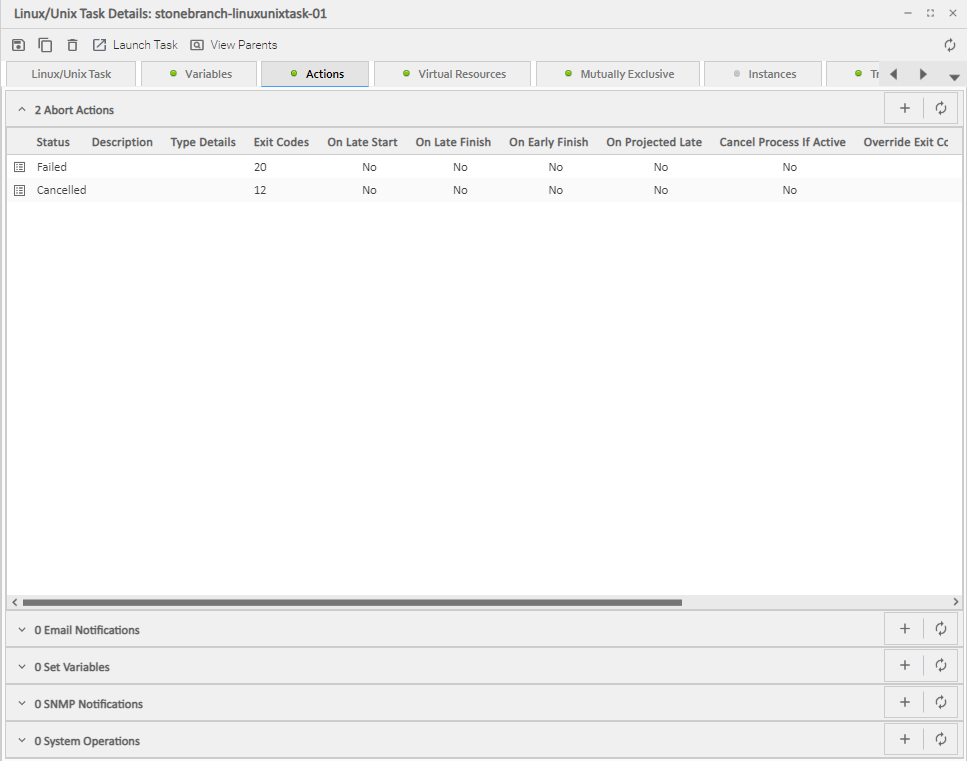Refresh the task details window
The height and width of the screenshot is (761, 967).
point(949,45)
